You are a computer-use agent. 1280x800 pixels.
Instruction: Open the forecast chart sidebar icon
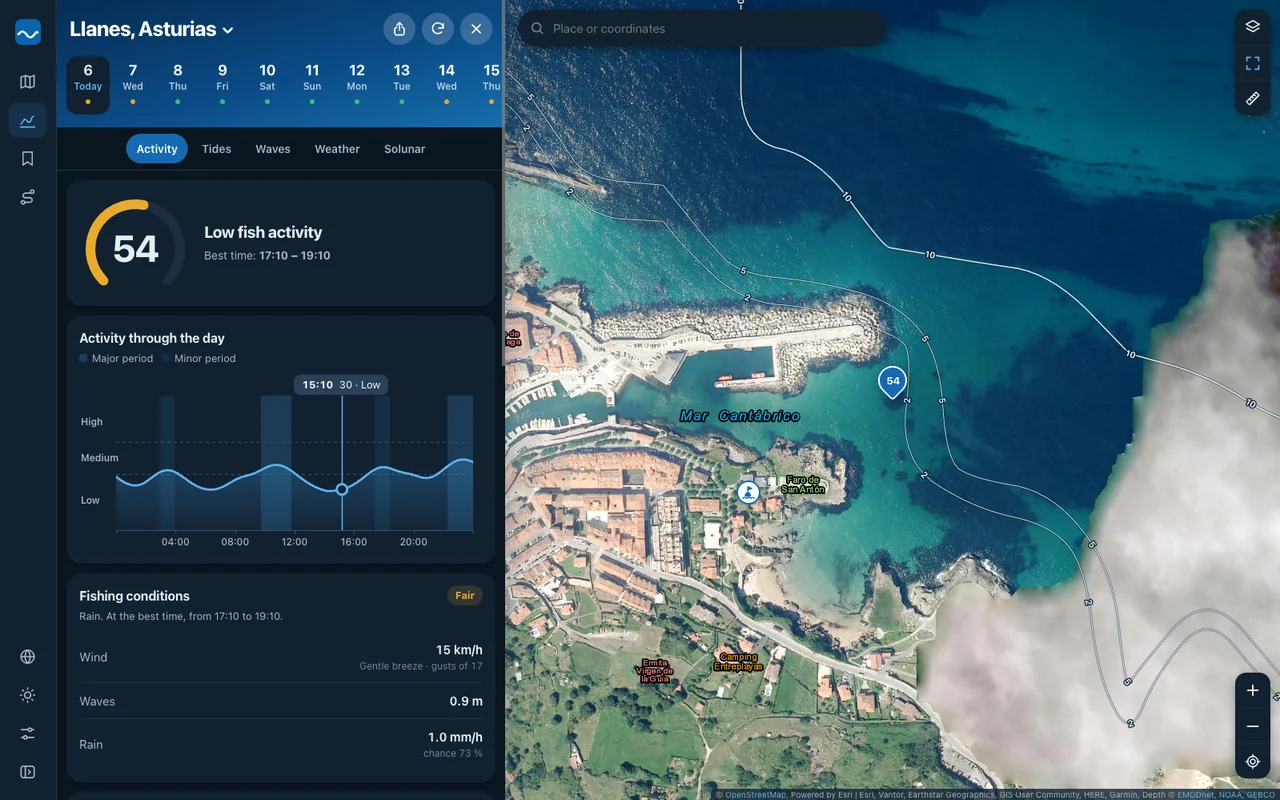(x=28, y=121)
